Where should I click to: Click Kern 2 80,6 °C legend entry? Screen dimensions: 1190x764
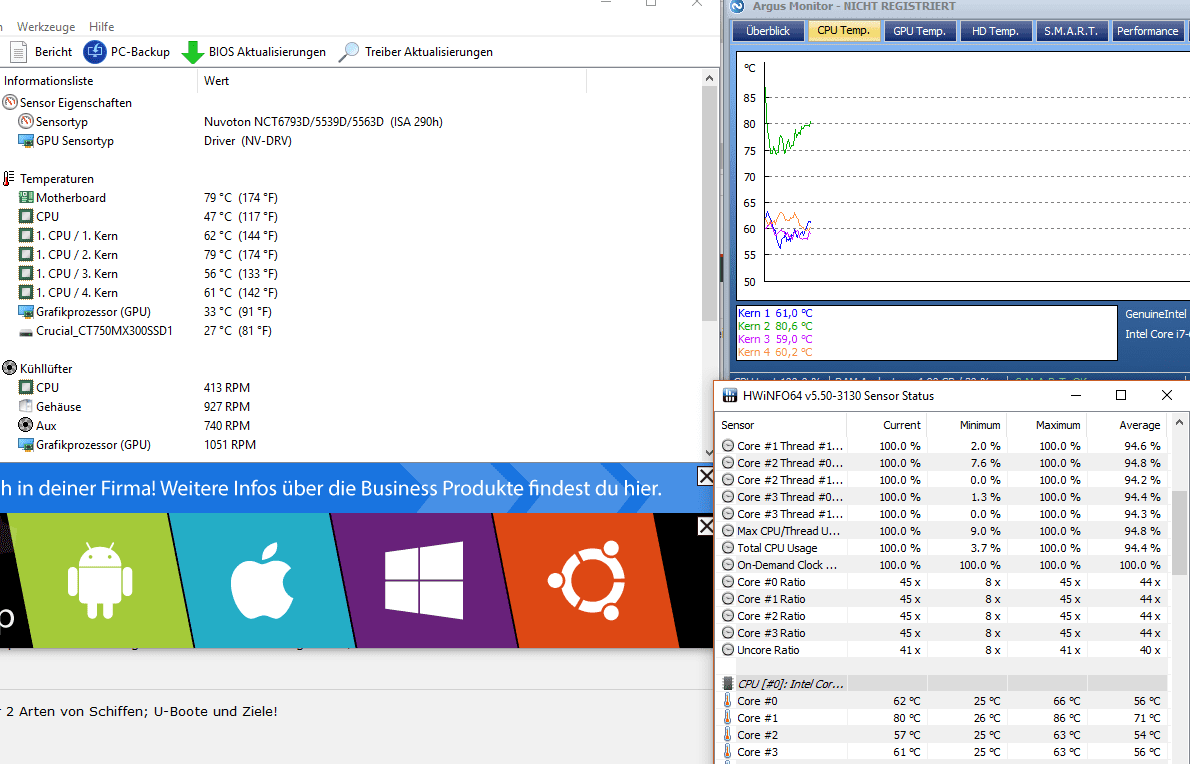coord(775,326)
